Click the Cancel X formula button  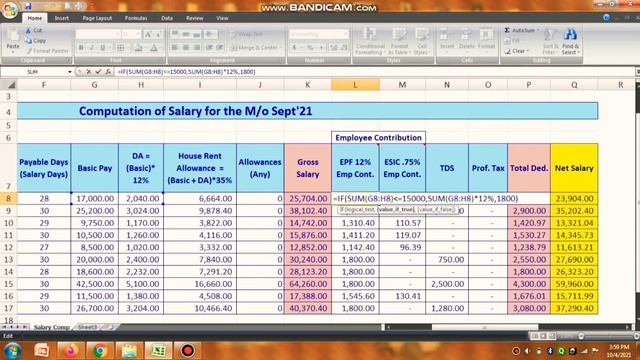tap(89, 72)
